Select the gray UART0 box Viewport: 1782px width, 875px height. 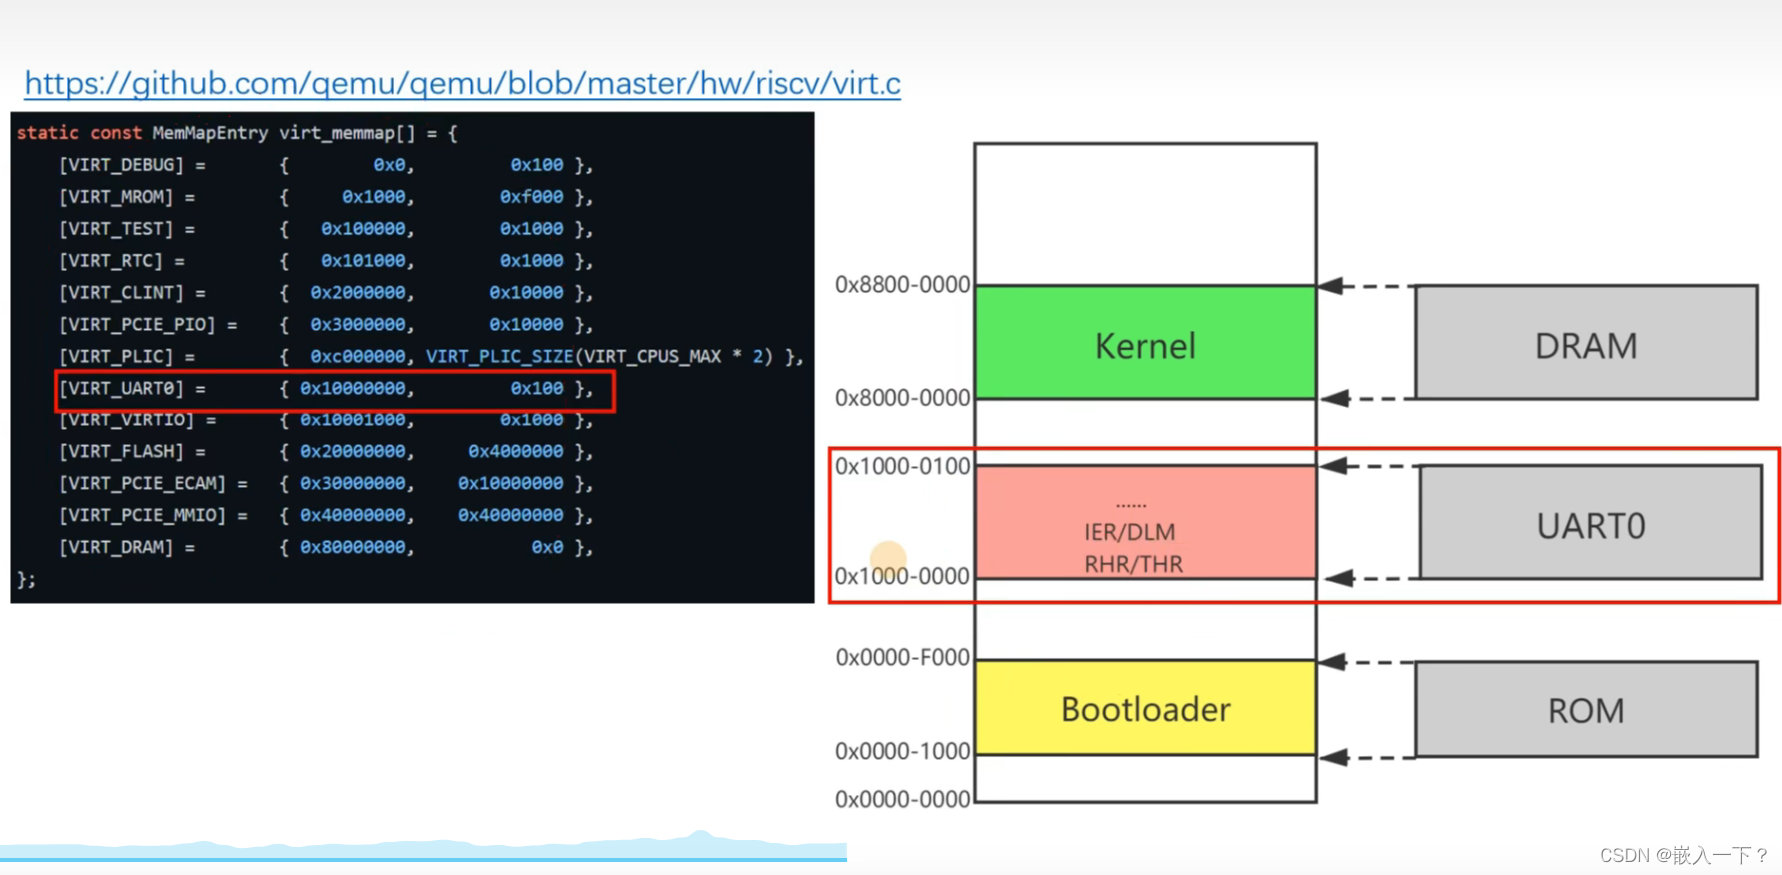1590,522
